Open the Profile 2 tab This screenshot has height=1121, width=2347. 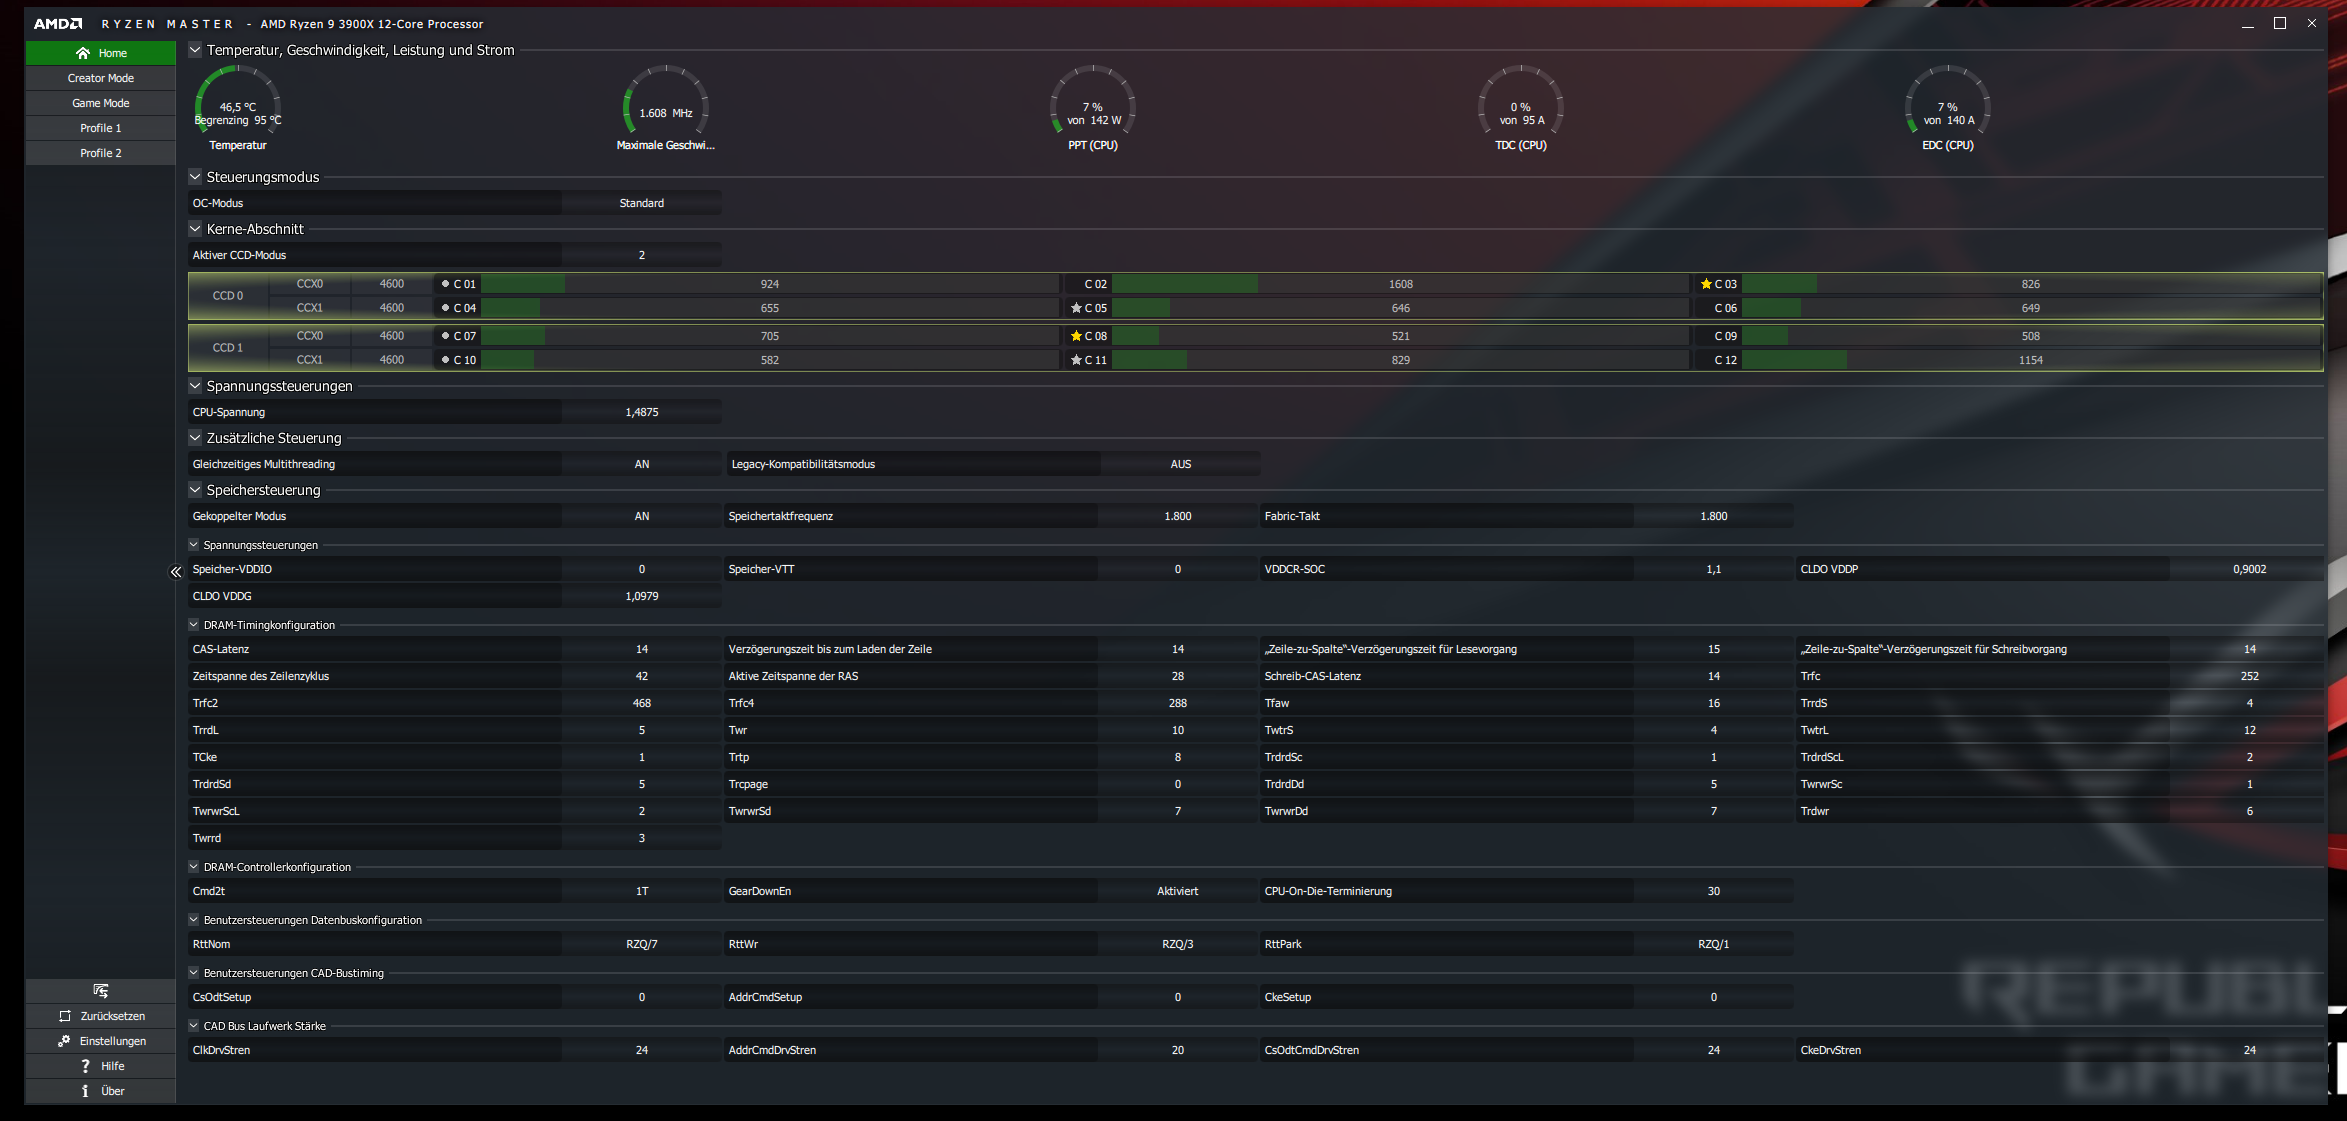coord(100,153)
